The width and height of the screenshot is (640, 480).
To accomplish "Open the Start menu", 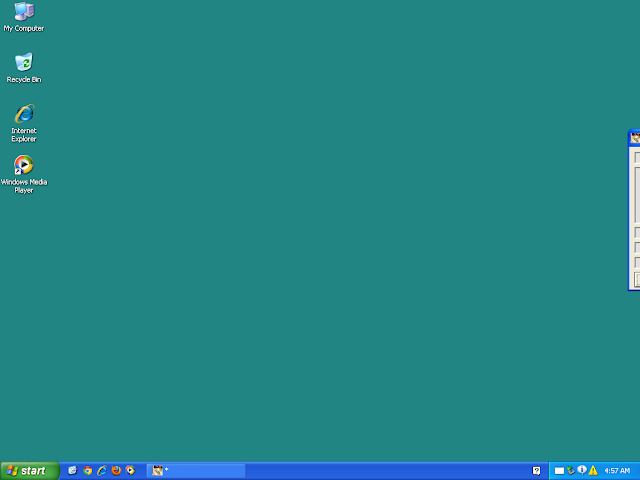I will tap(29, 471).
